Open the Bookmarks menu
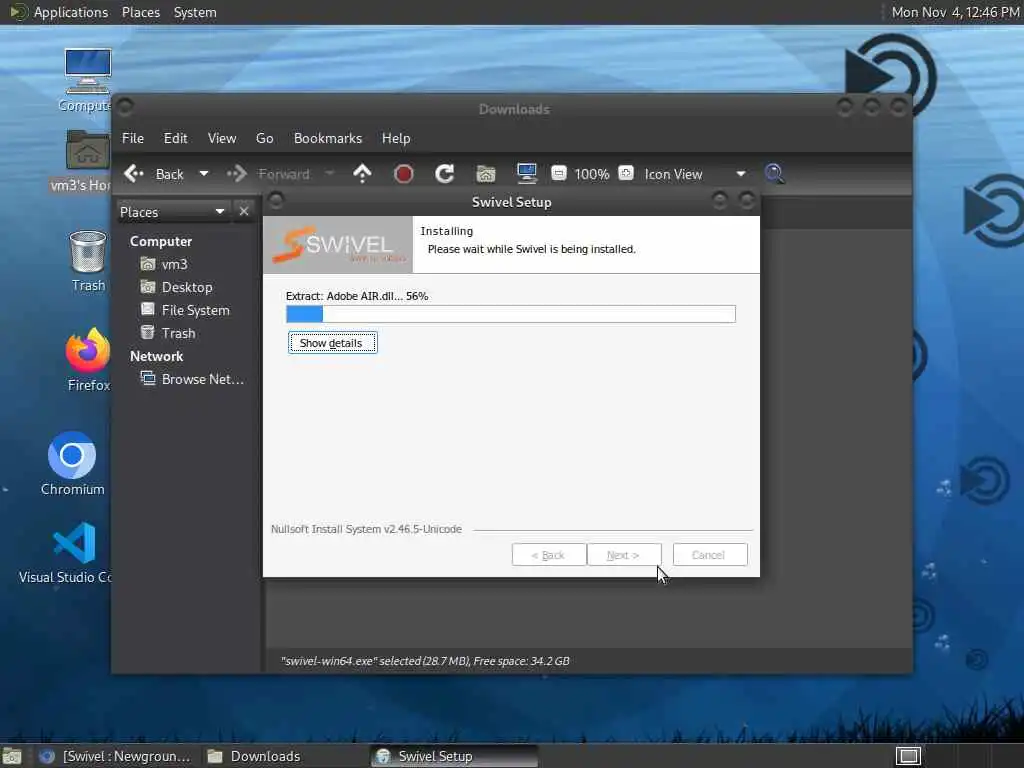This screenshot has width=1024, height=768. pos(328,138)
